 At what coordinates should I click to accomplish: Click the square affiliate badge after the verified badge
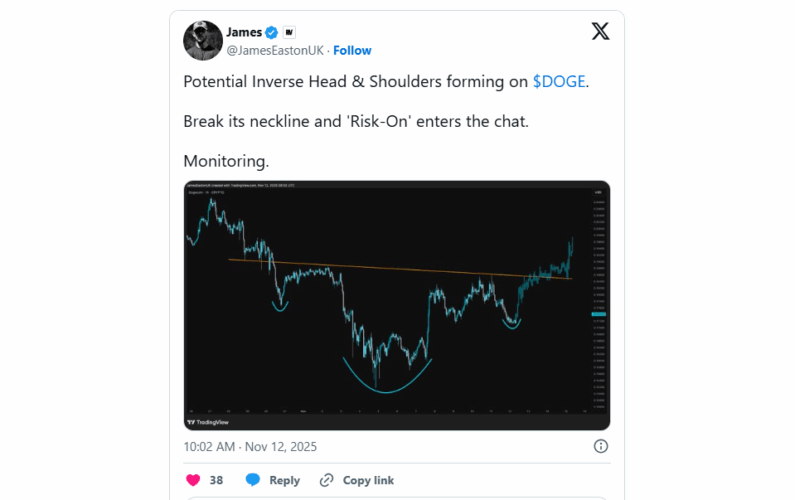click(289, 32)
